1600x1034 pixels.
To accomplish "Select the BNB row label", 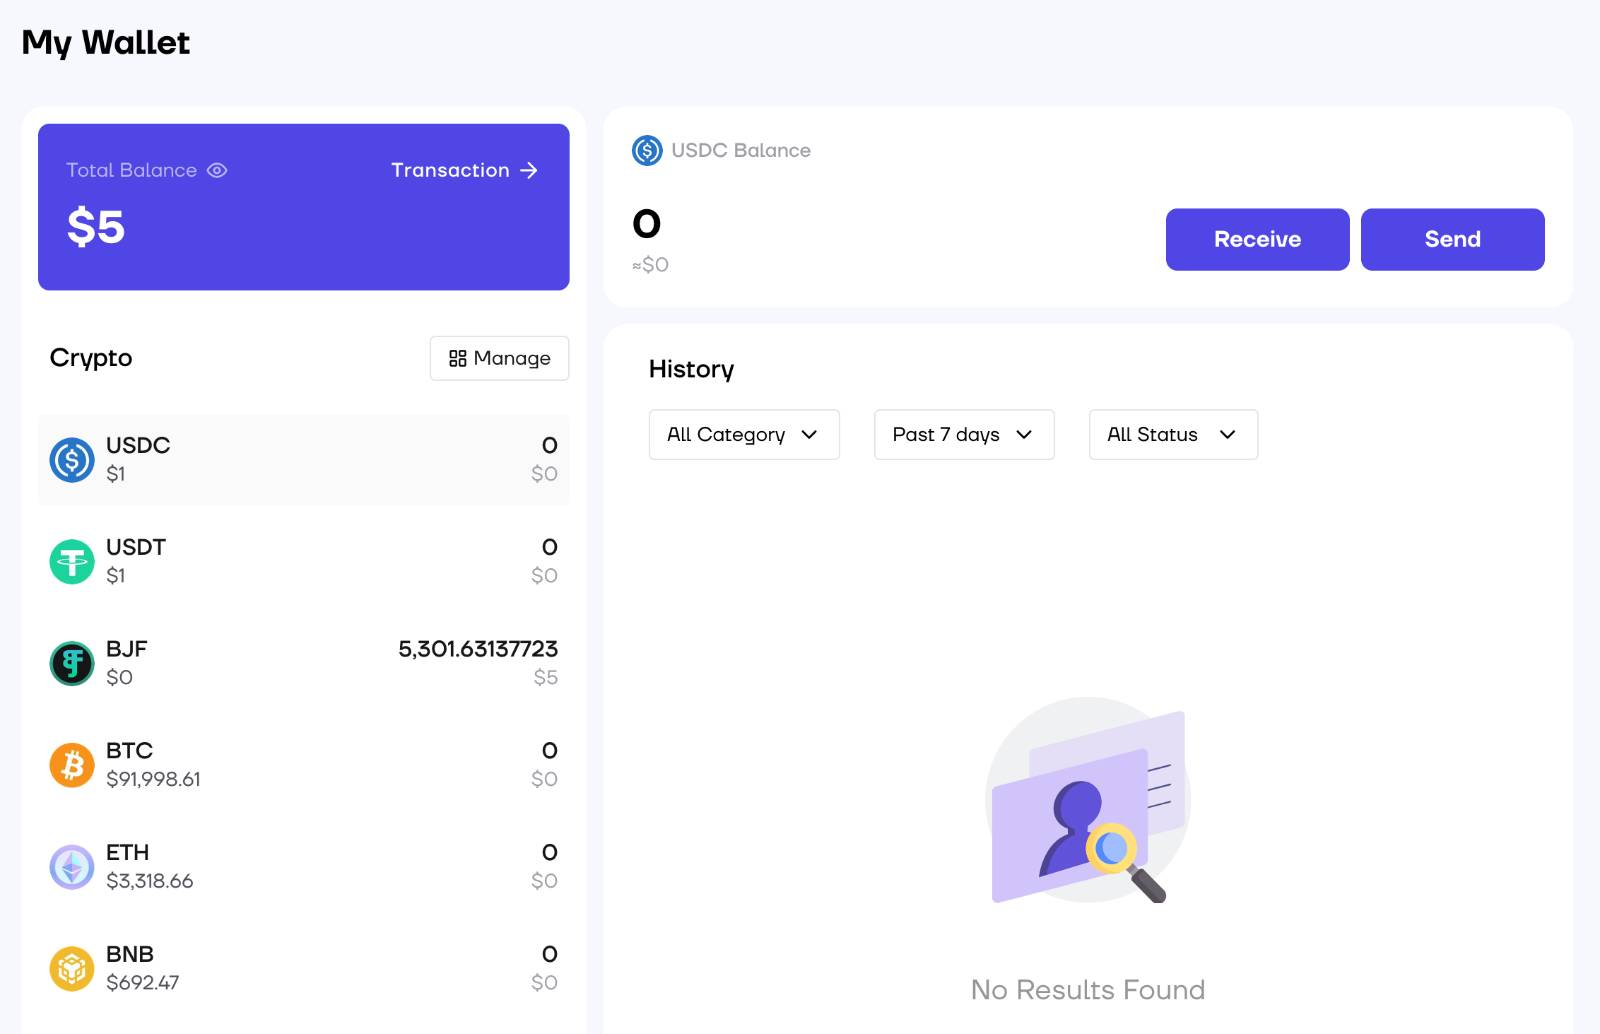I will click(130, 954).
